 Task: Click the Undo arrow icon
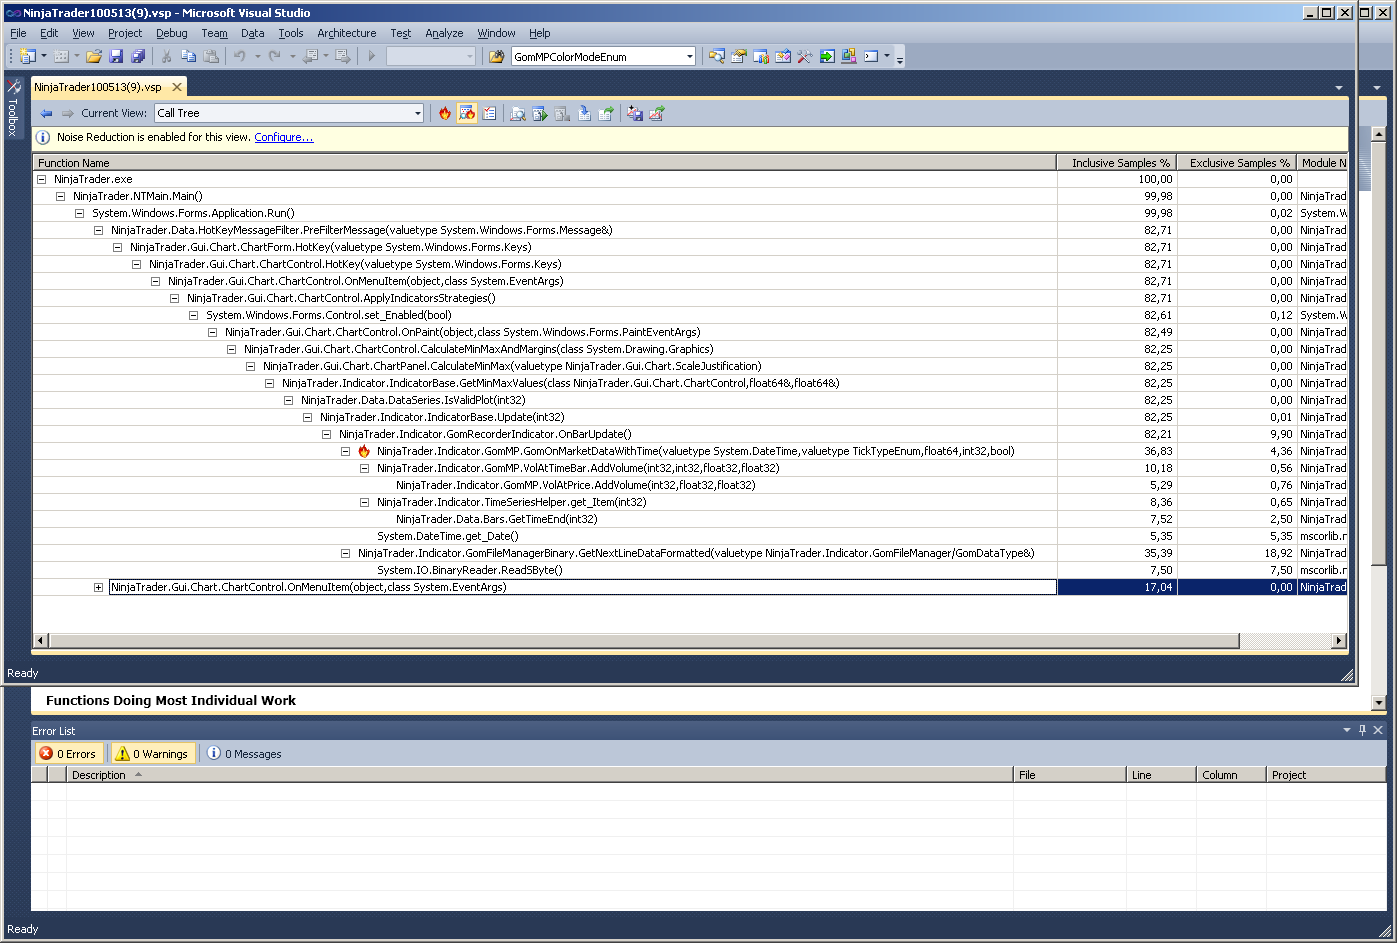click(240, 57)
